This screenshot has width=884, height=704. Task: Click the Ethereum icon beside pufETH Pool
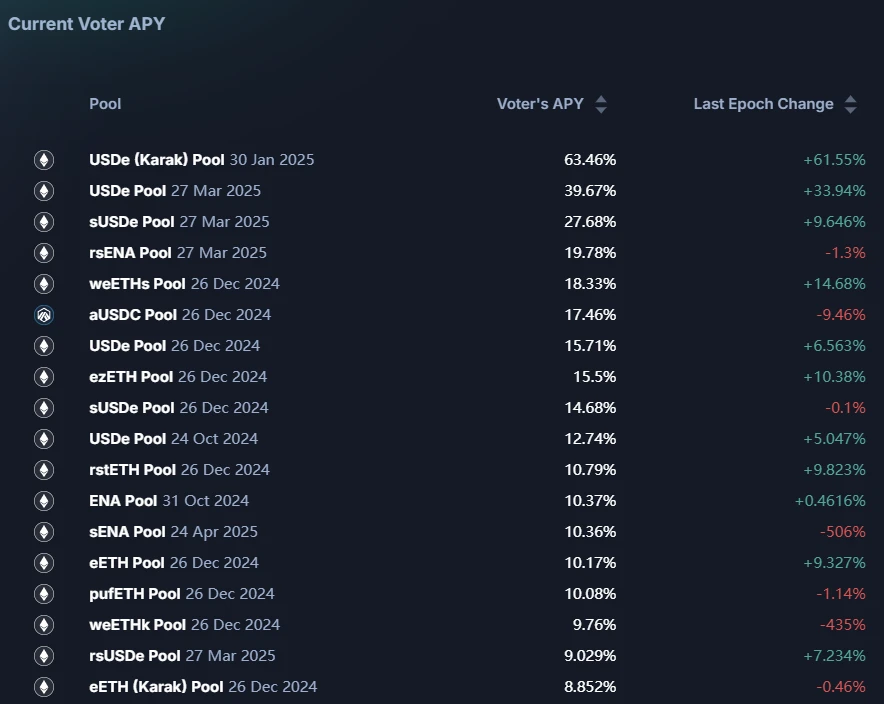[43, 594]
